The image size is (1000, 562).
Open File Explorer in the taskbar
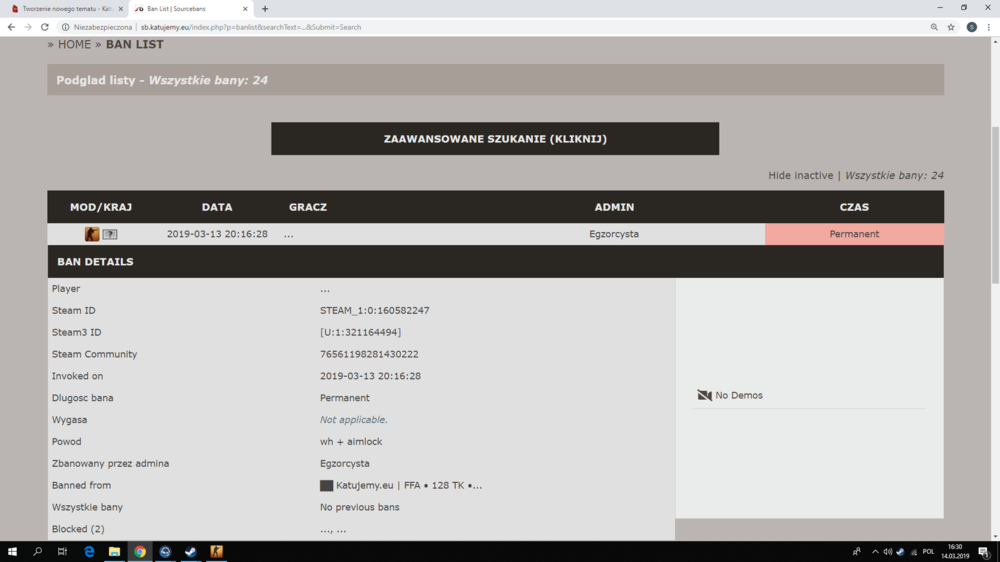(114, 551)
